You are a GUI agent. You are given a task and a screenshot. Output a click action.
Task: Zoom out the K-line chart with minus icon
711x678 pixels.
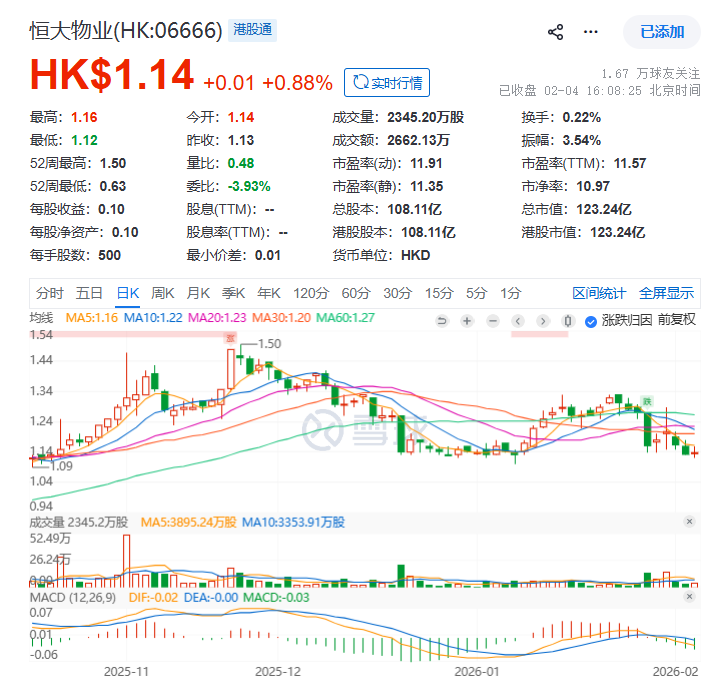(x=492, y=321)
